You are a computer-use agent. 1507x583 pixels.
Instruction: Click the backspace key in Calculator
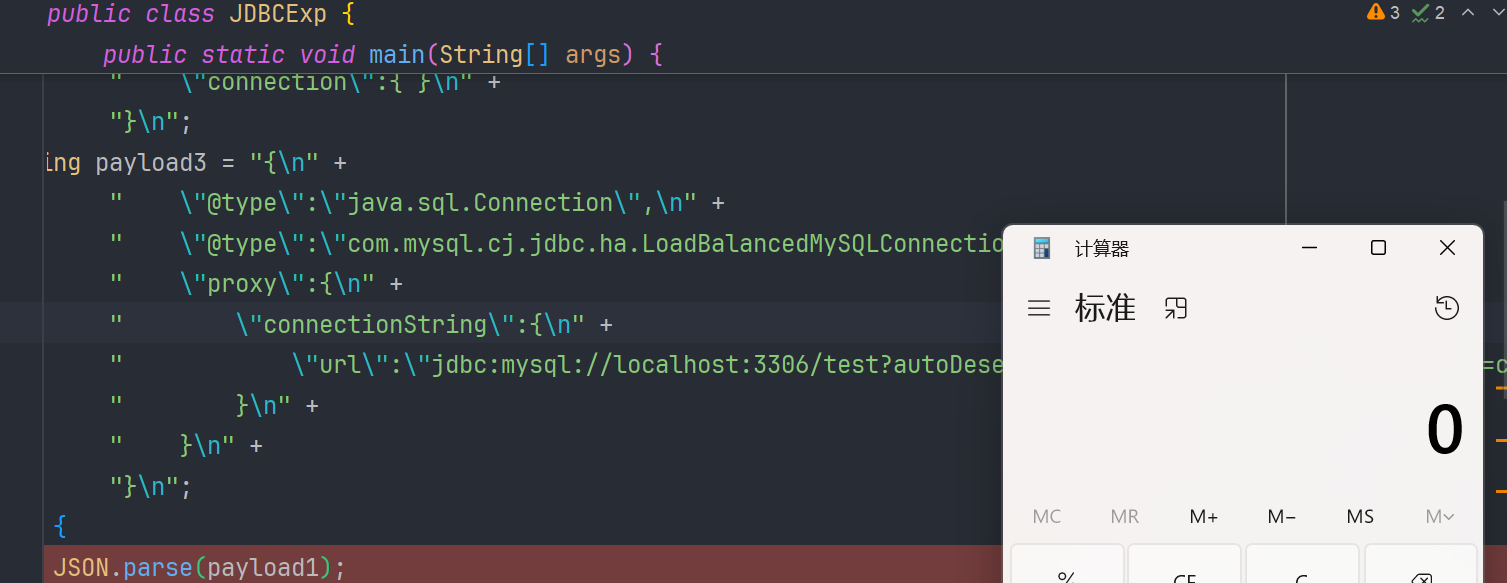point(1420,566)
